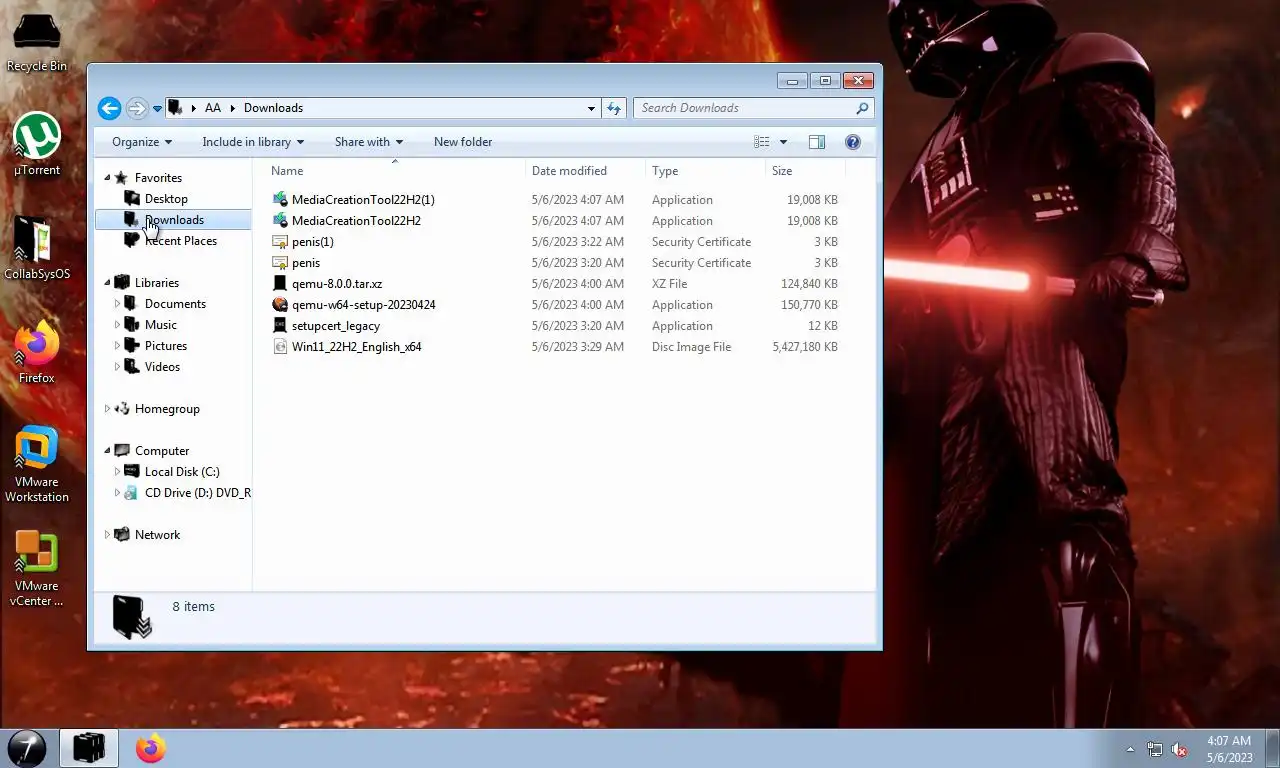1280x768 pixels.
Task: Sort by Date modified column header
Action: tap(585, 171)
